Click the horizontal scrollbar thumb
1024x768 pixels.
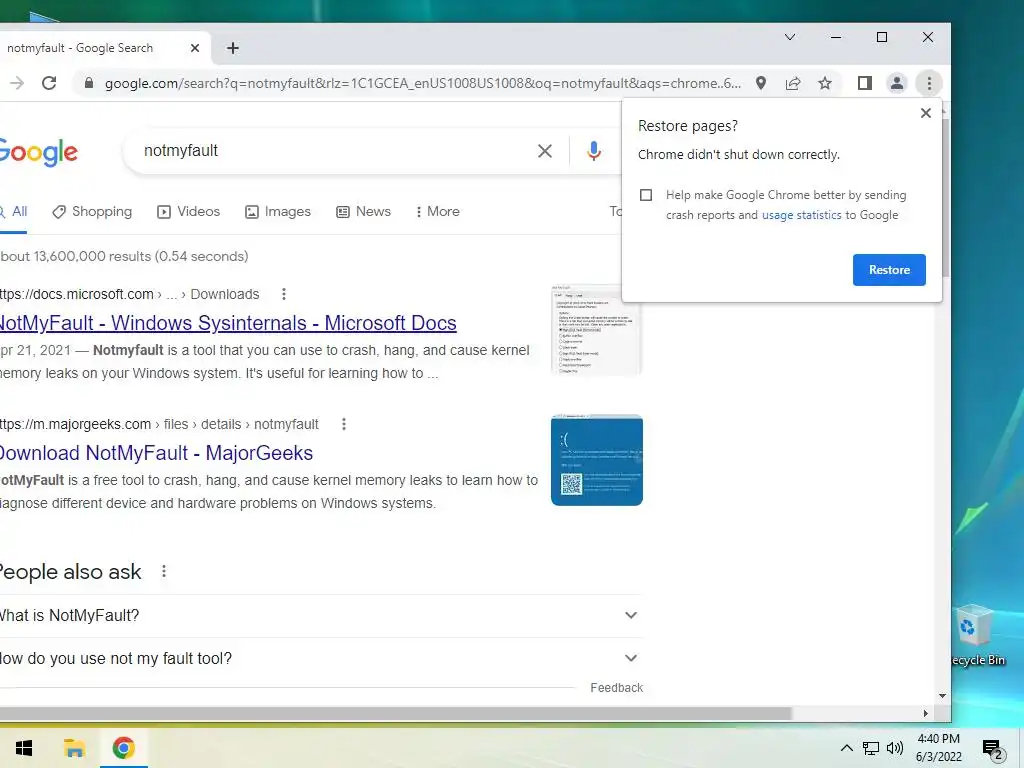396,713
